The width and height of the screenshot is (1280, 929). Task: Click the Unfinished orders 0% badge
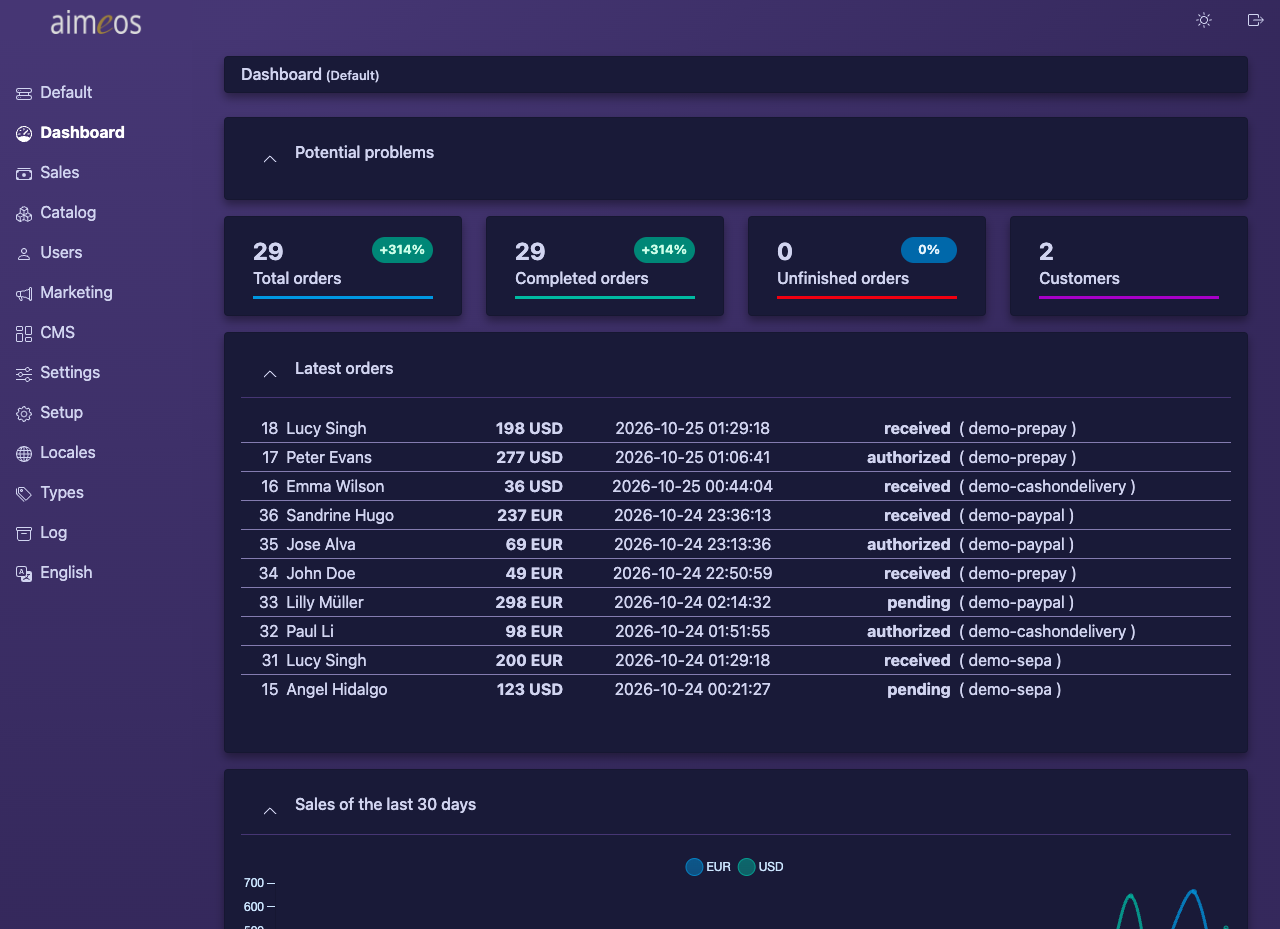tap(929, 250)
